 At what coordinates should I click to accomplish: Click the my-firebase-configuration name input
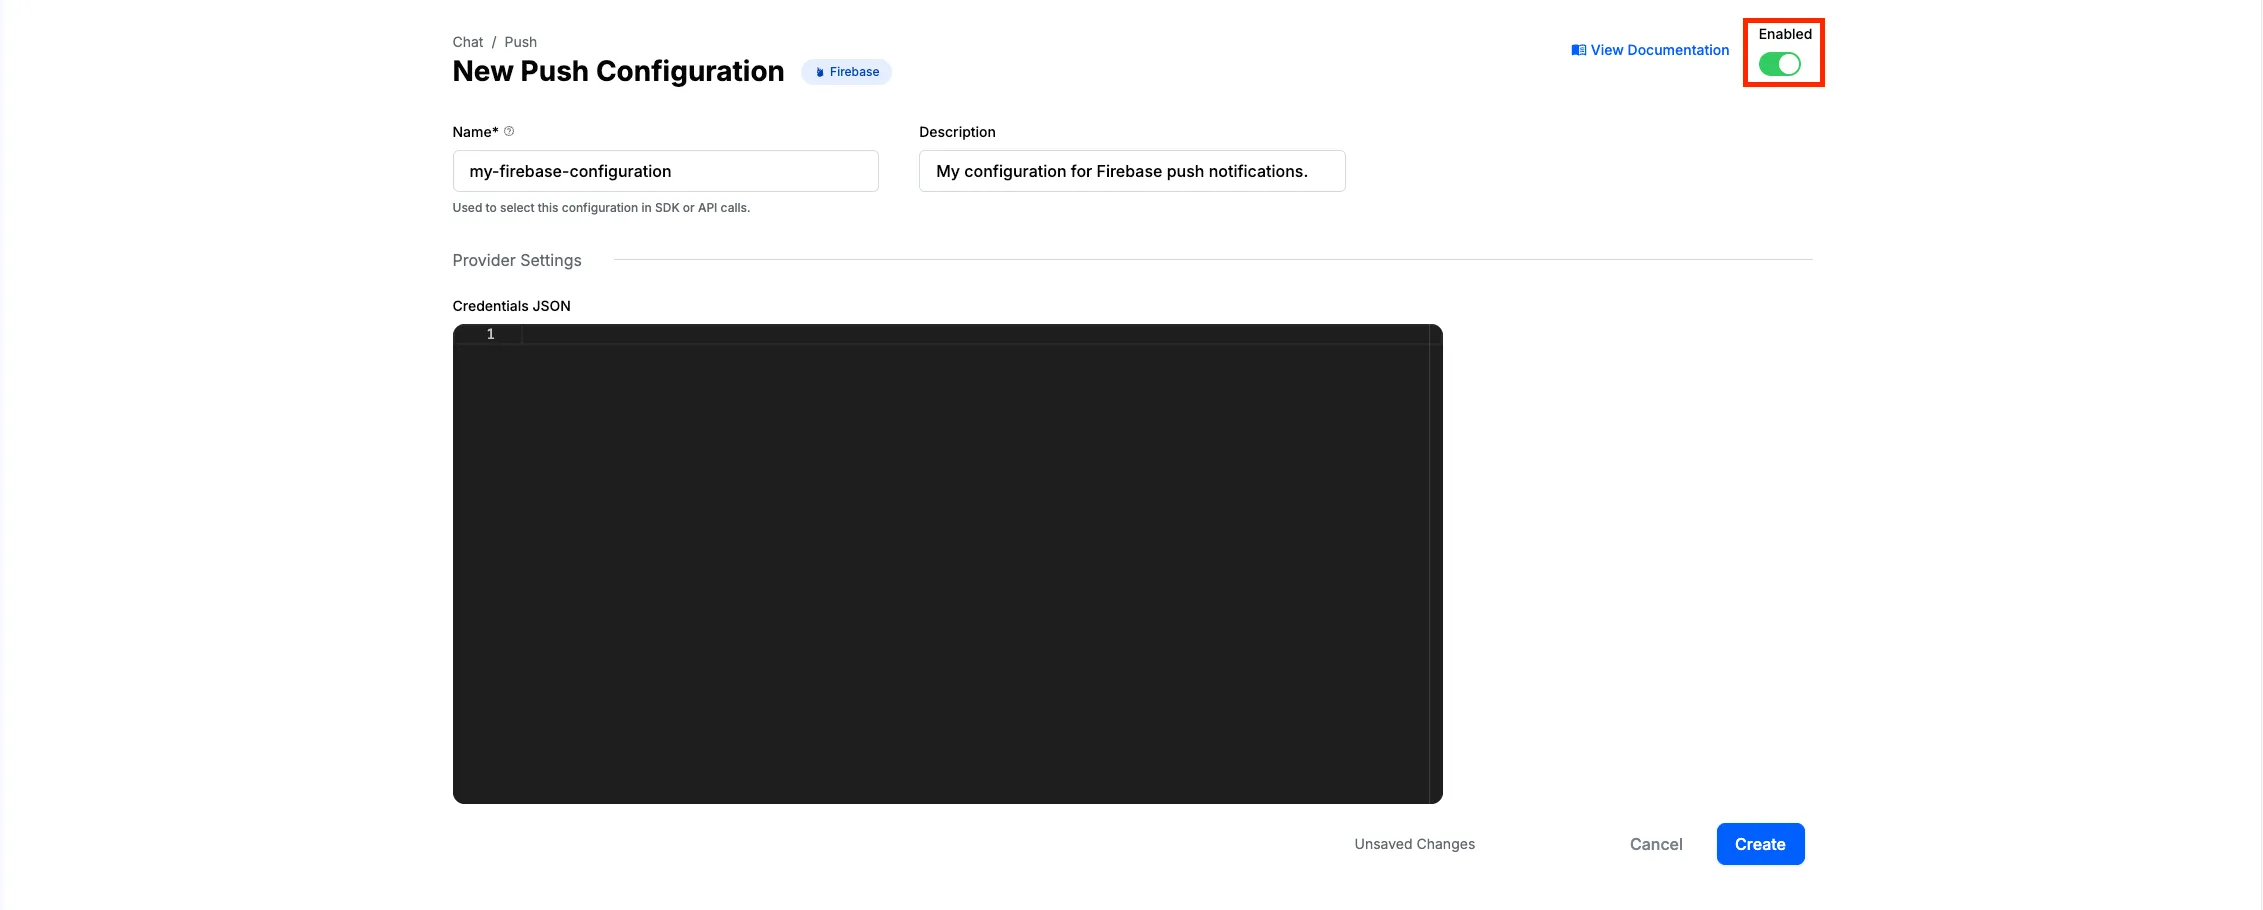(x=664, y=170)
